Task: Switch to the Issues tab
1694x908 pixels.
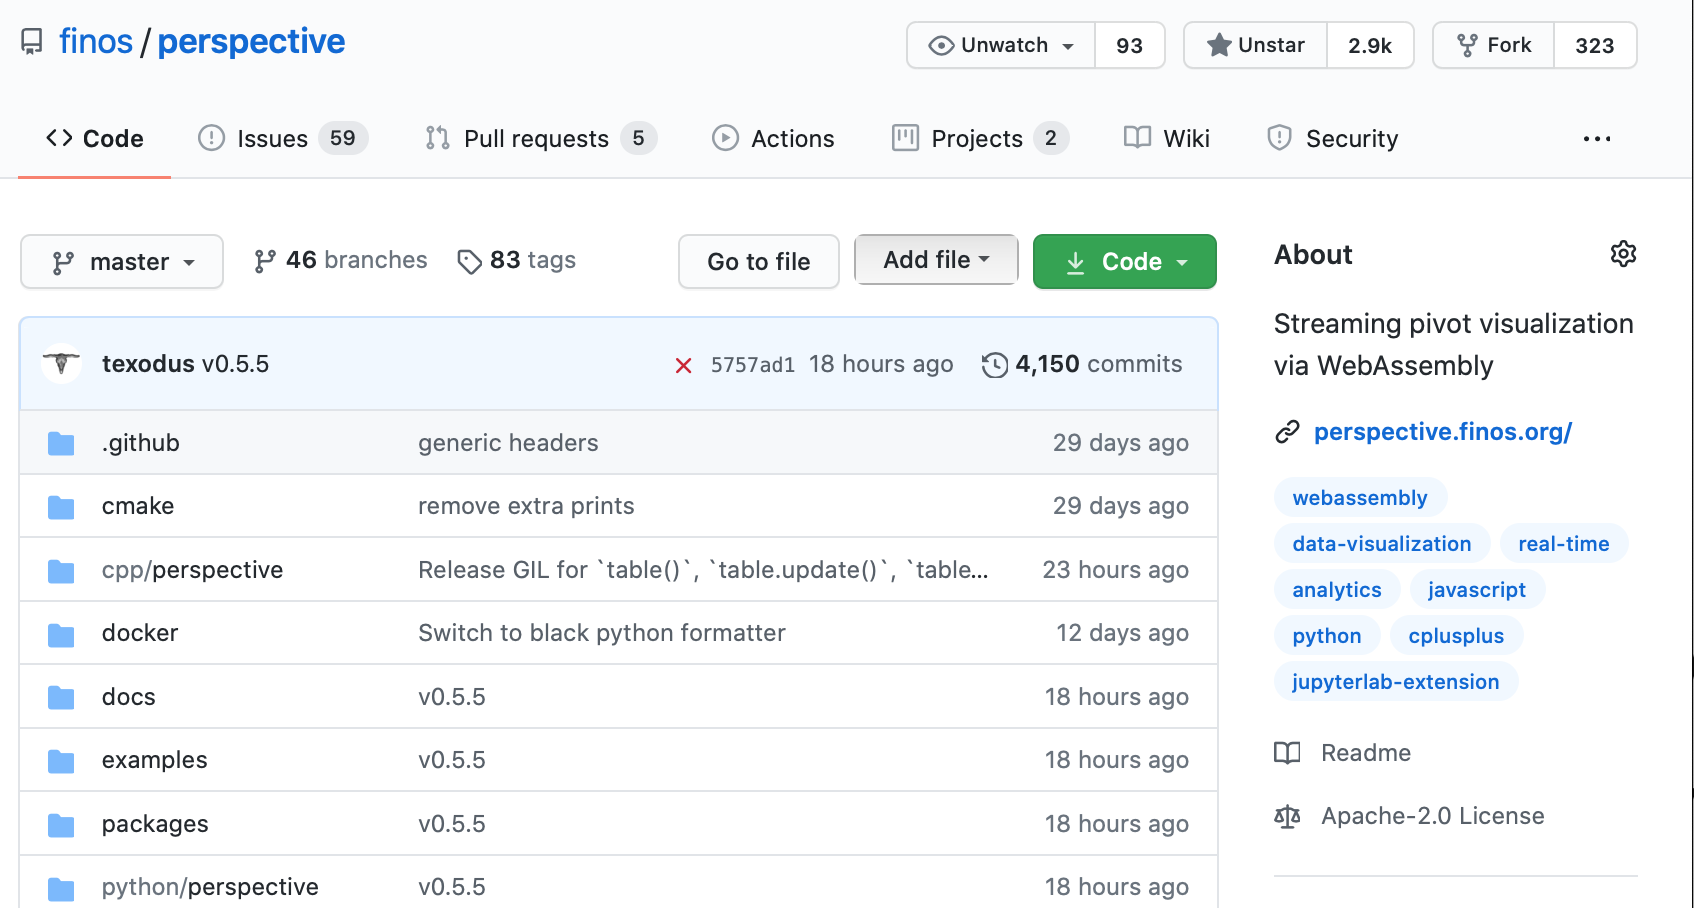Action: pyautogui.click(x=283, y=139)
